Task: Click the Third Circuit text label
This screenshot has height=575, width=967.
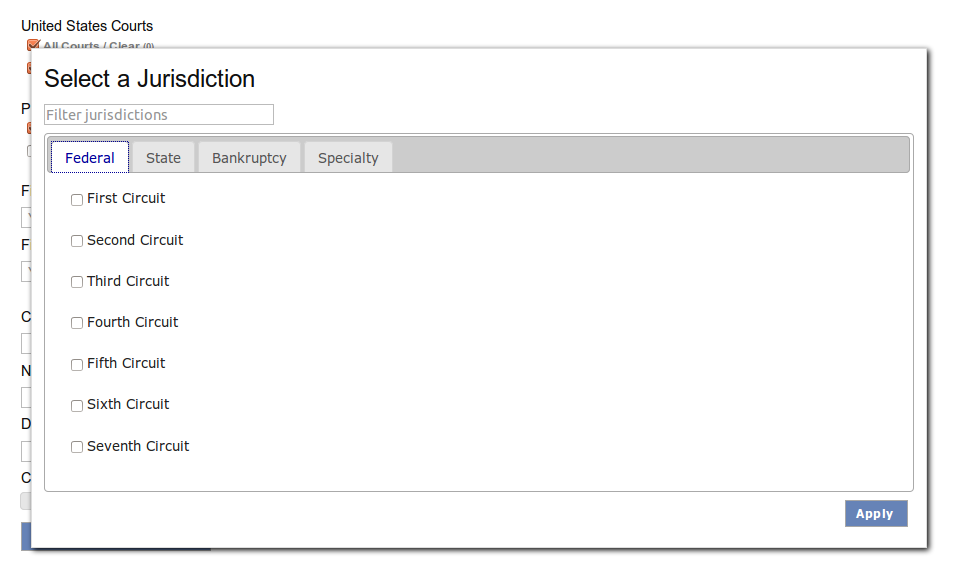Action: tap(128, 281)
